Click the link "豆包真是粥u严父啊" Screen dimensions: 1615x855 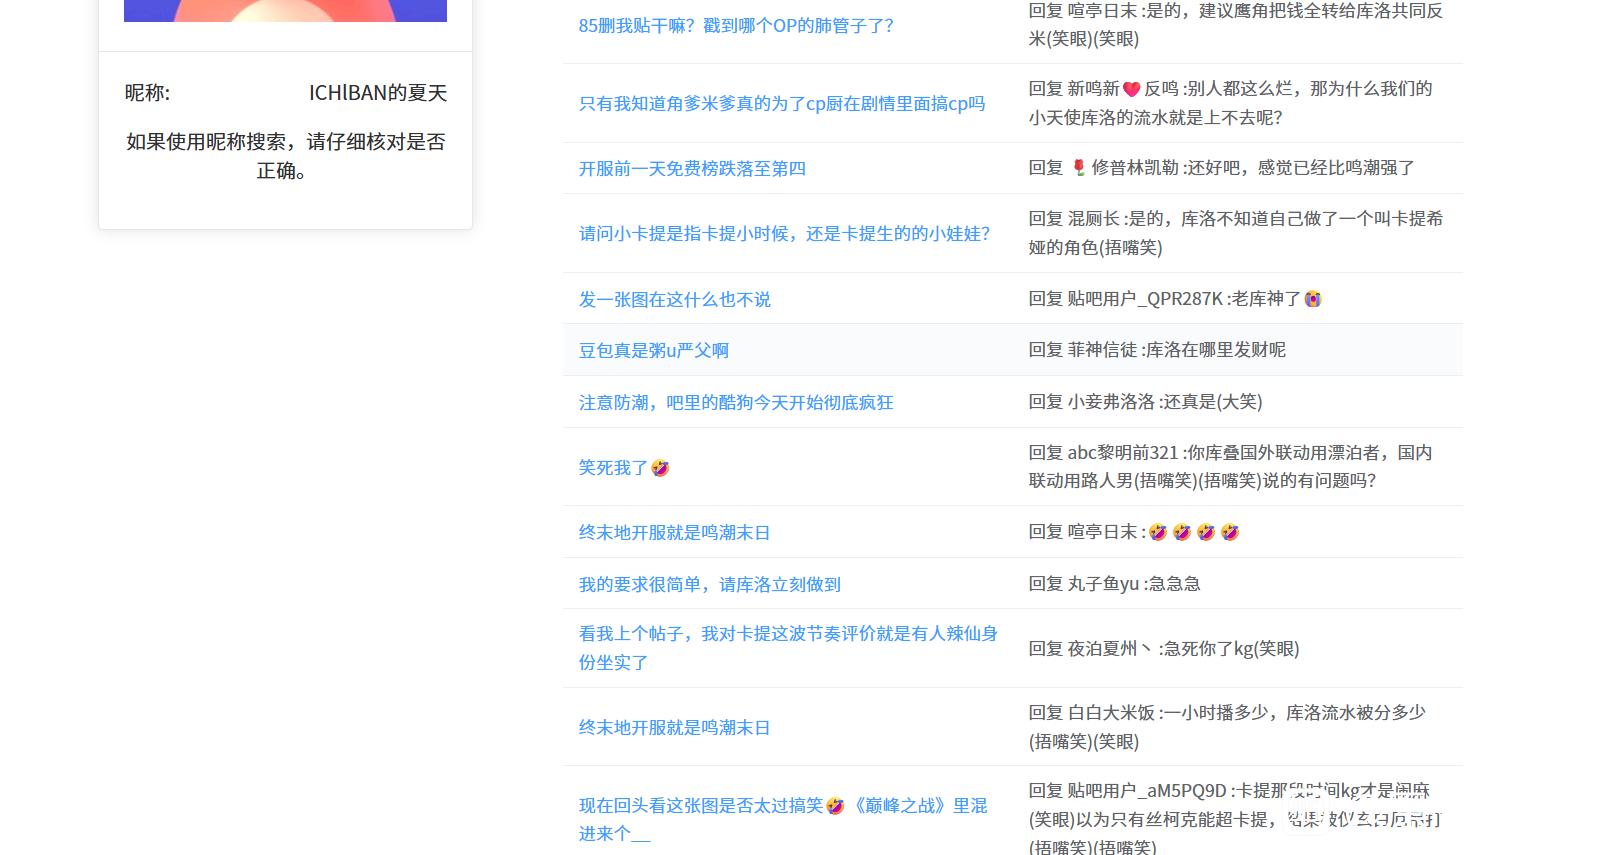pos(653,351)
